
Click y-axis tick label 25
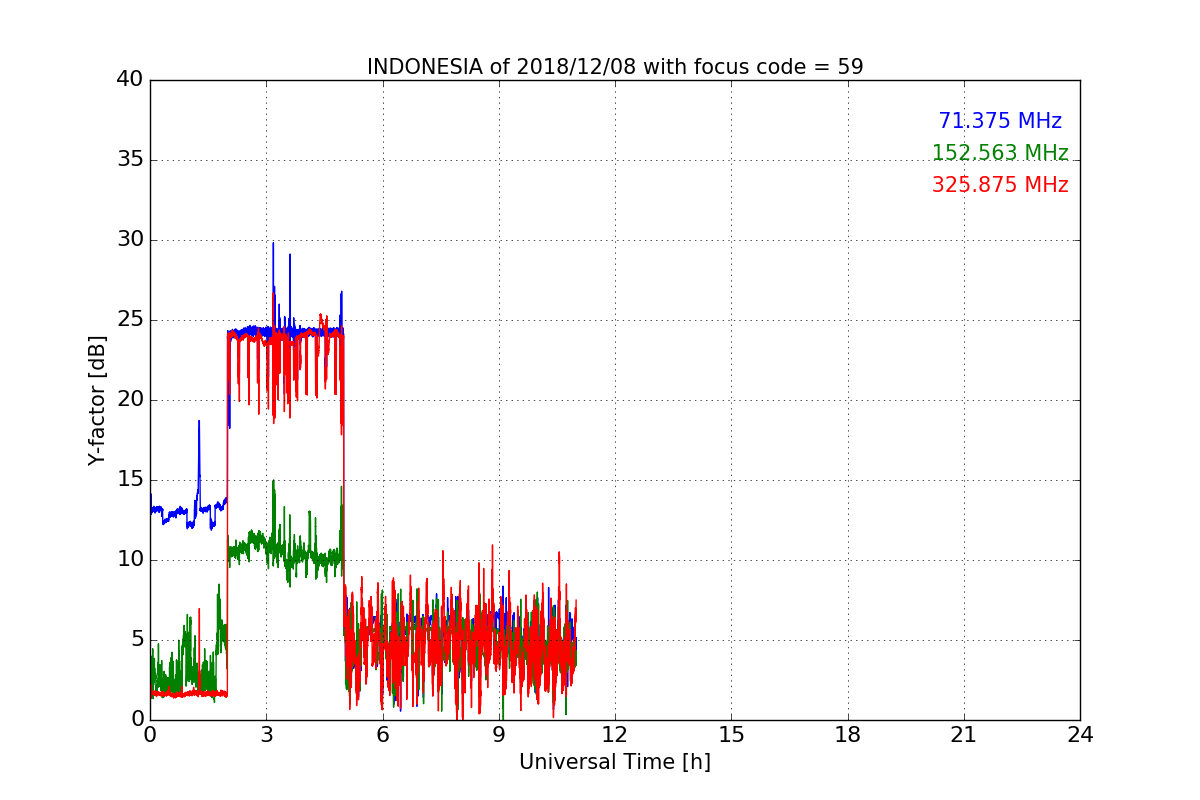click(x=129, y=320)
